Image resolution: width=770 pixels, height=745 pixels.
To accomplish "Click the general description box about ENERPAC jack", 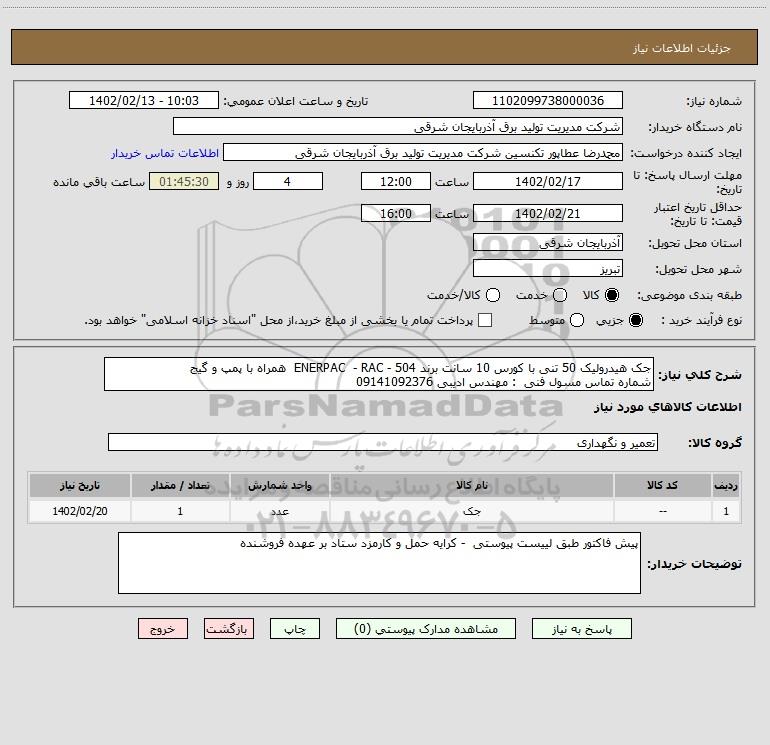I will coord(379,375).
